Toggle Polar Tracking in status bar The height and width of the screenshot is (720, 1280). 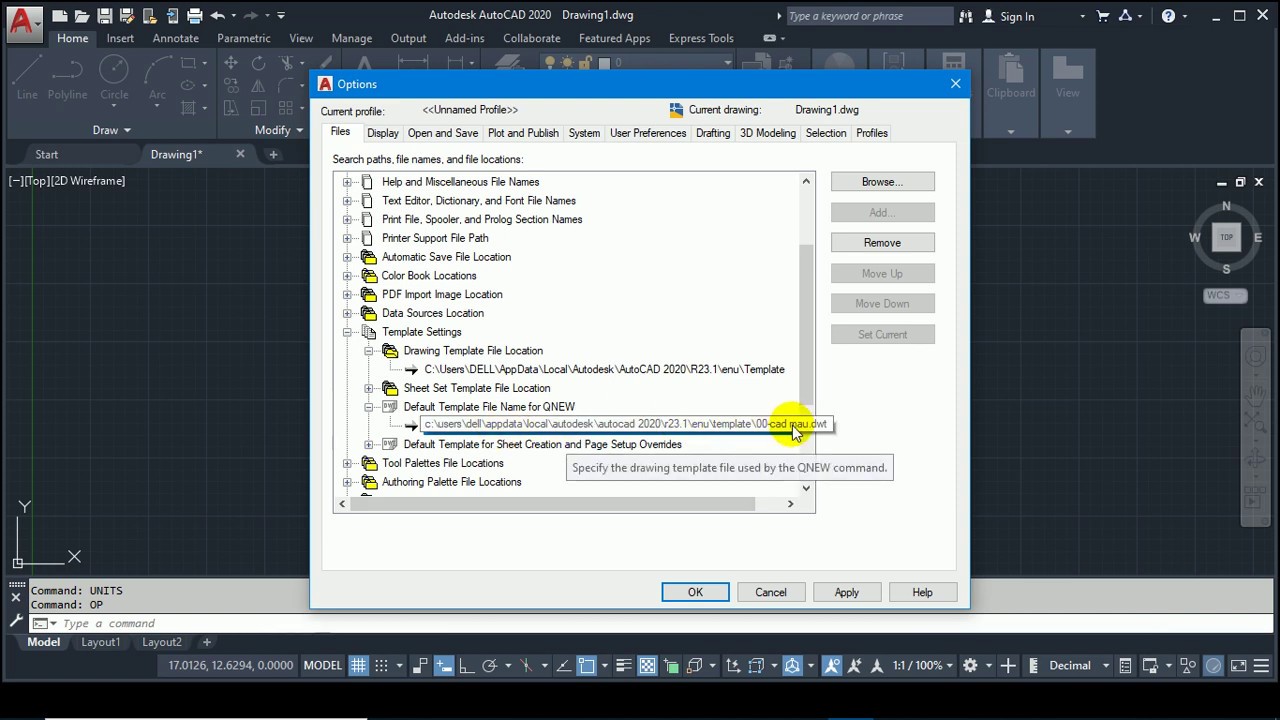[x=489, y=665]
